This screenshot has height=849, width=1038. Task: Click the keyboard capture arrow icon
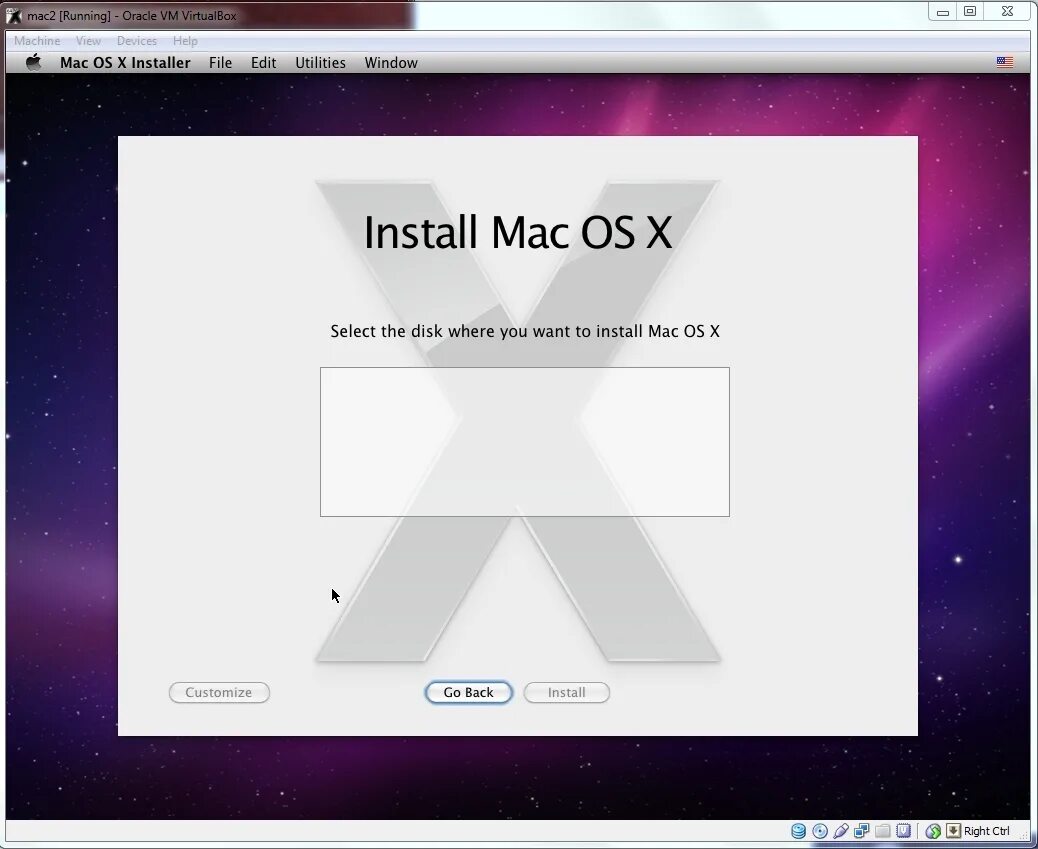pyautogui.click(x=953, y=831)
